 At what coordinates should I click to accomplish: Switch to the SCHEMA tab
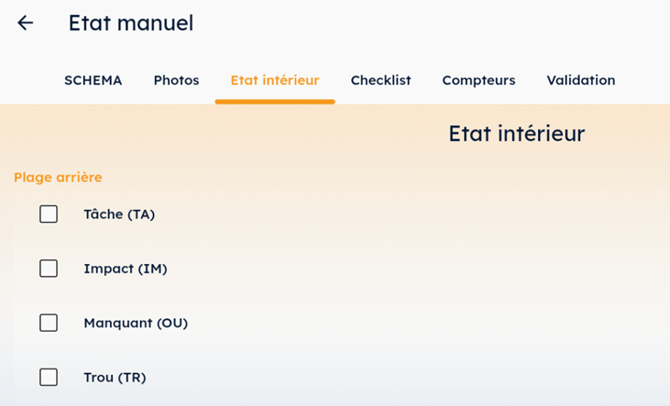pyautogui.click(x=93, y=80)
